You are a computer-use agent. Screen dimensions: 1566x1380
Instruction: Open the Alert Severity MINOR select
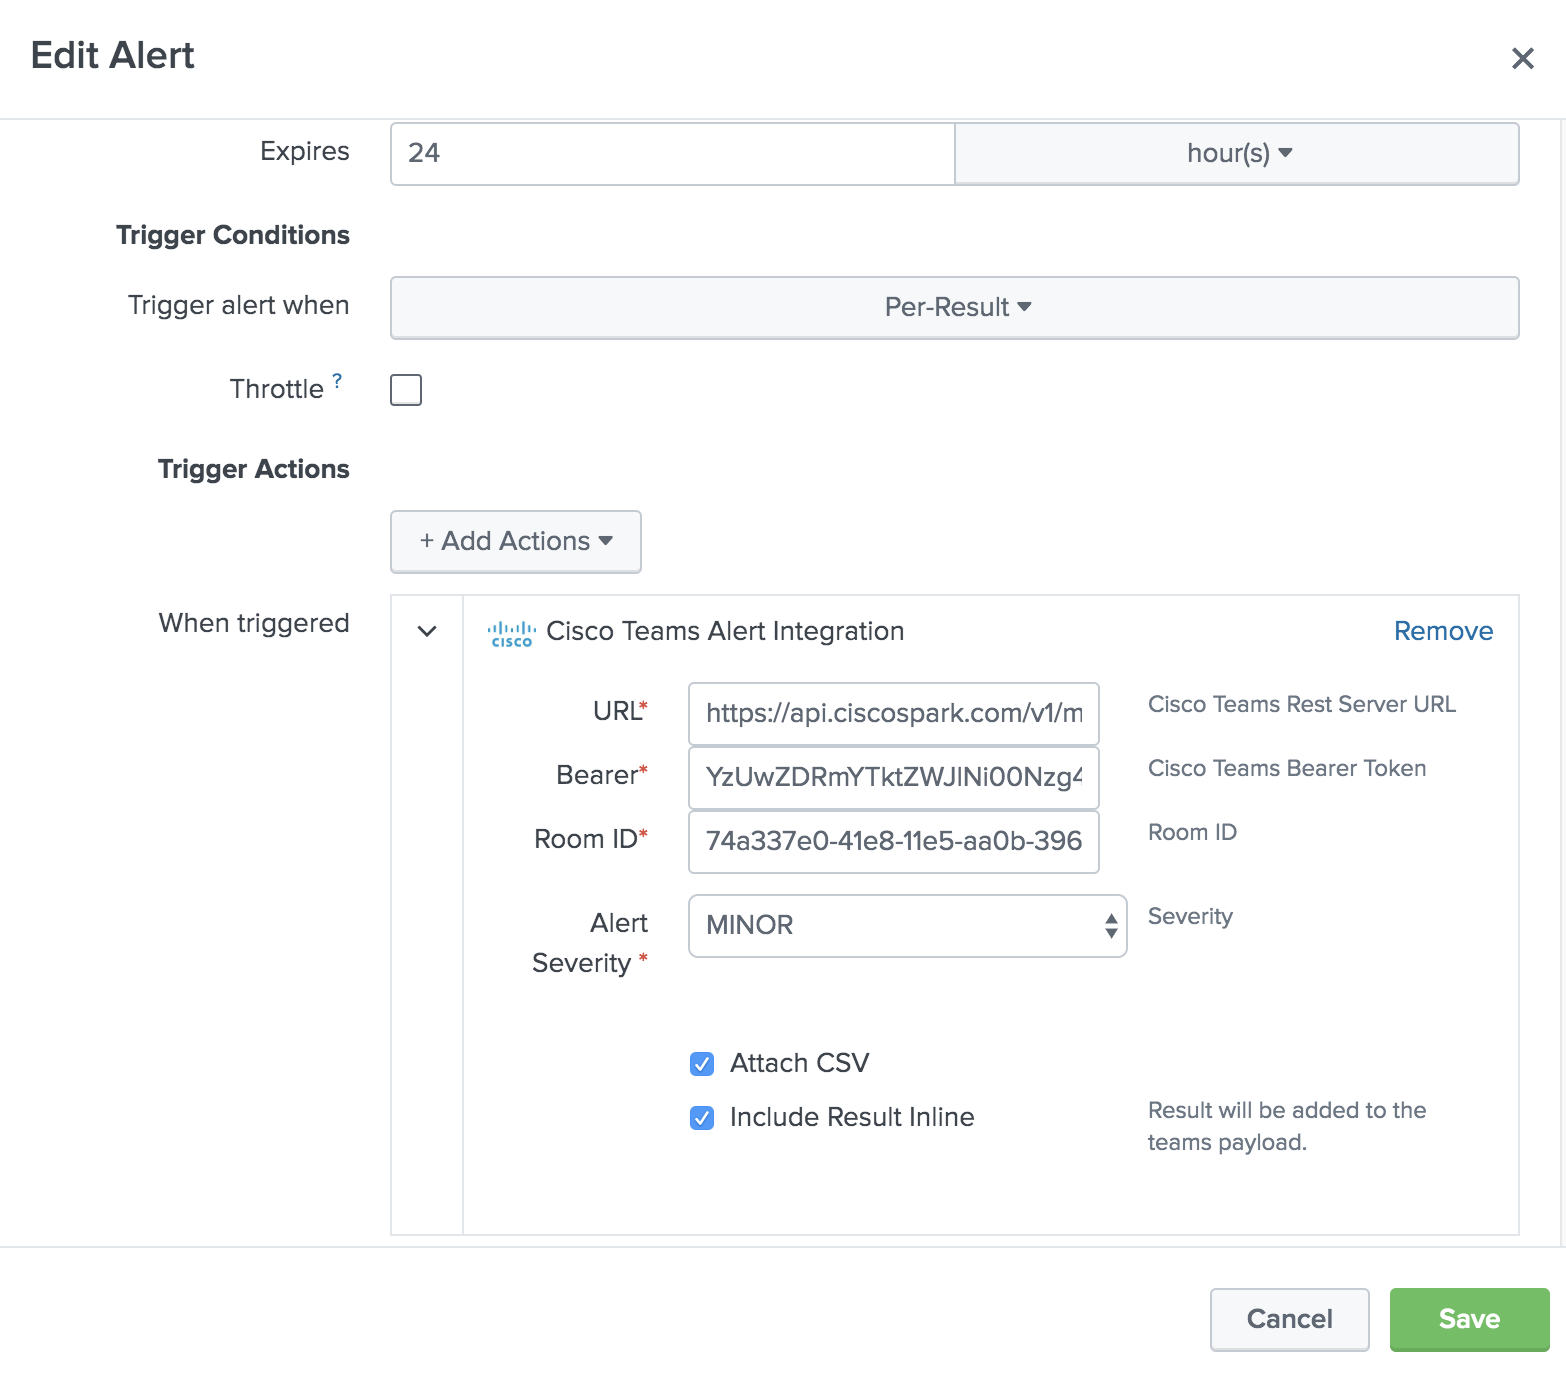click(x=908, y=925)
